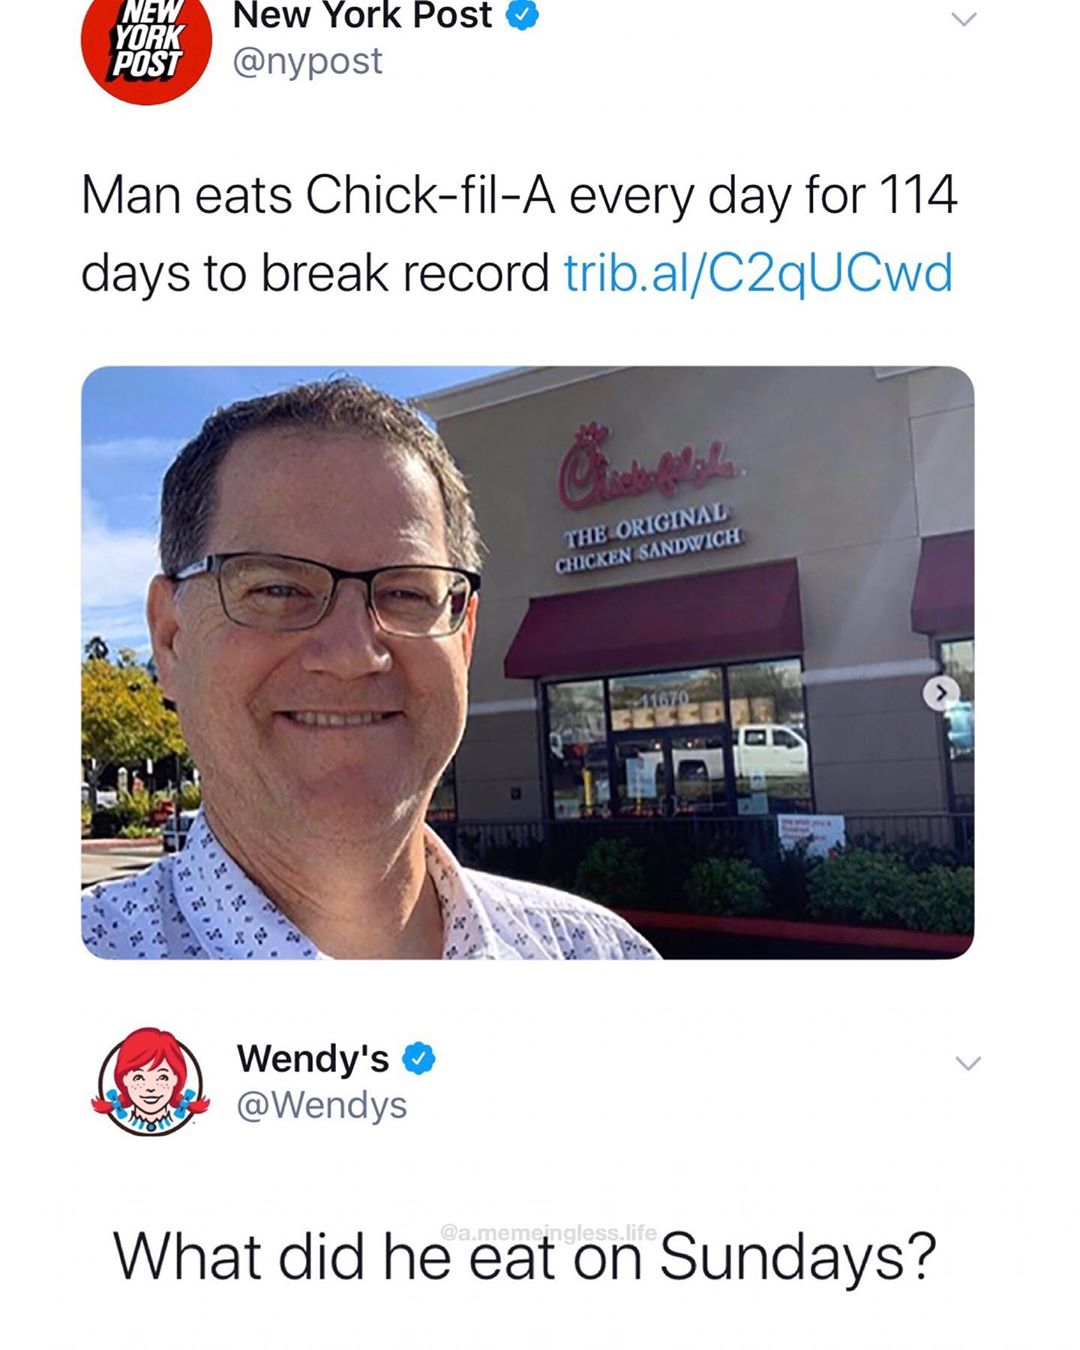Screen dimensions: 1080x1350
Task: Click the white truck reflected in window
Action: [x=770, y=750]
